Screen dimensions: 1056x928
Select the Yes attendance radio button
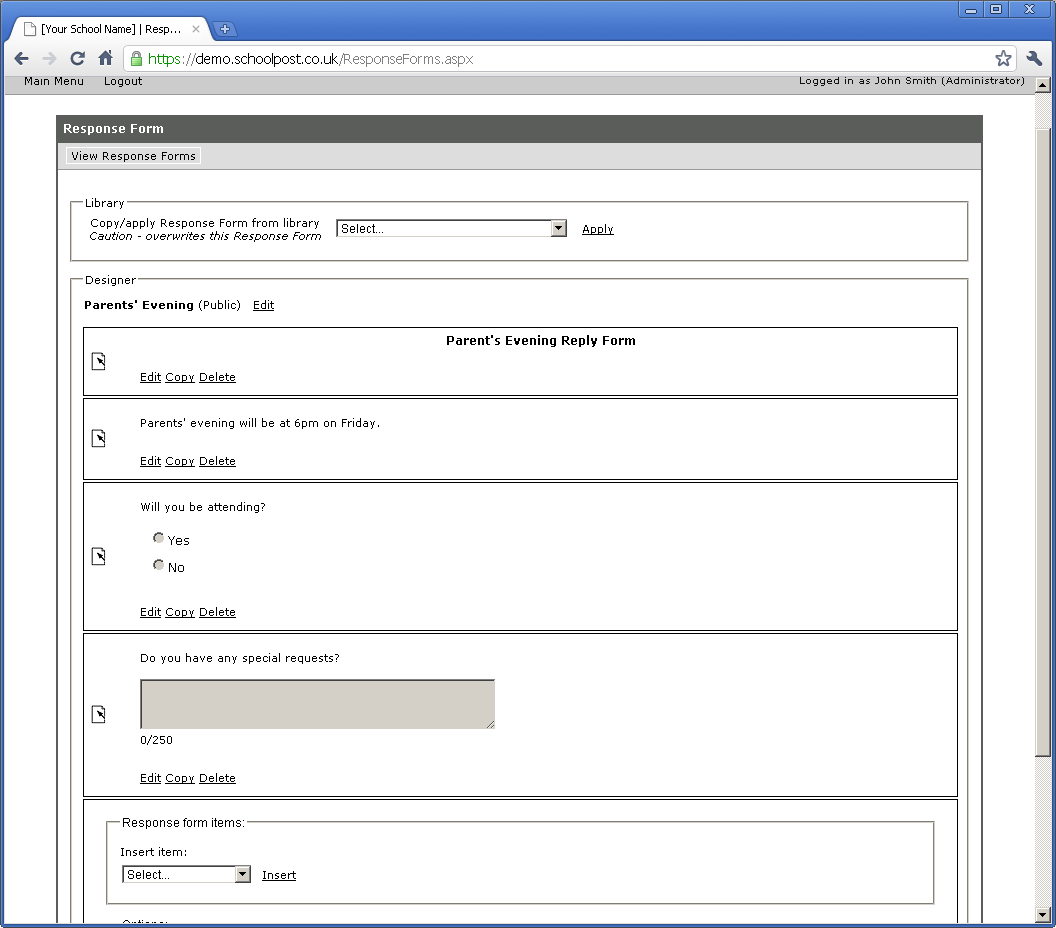[x=158, y=537]
